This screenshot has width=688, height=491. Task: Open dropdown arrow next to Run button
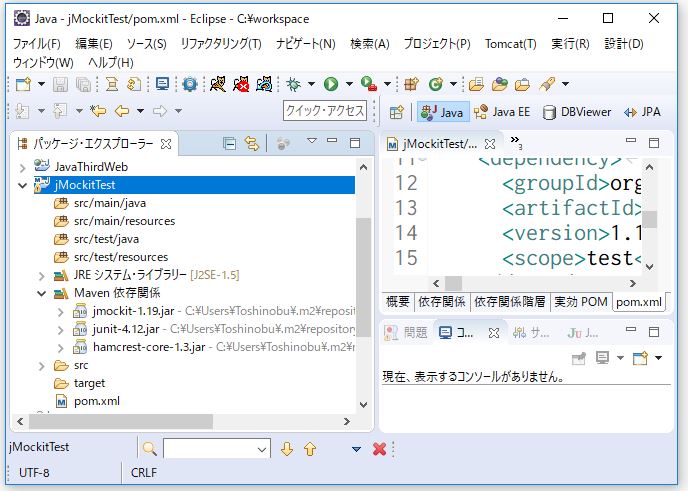(x=349, y=84)
